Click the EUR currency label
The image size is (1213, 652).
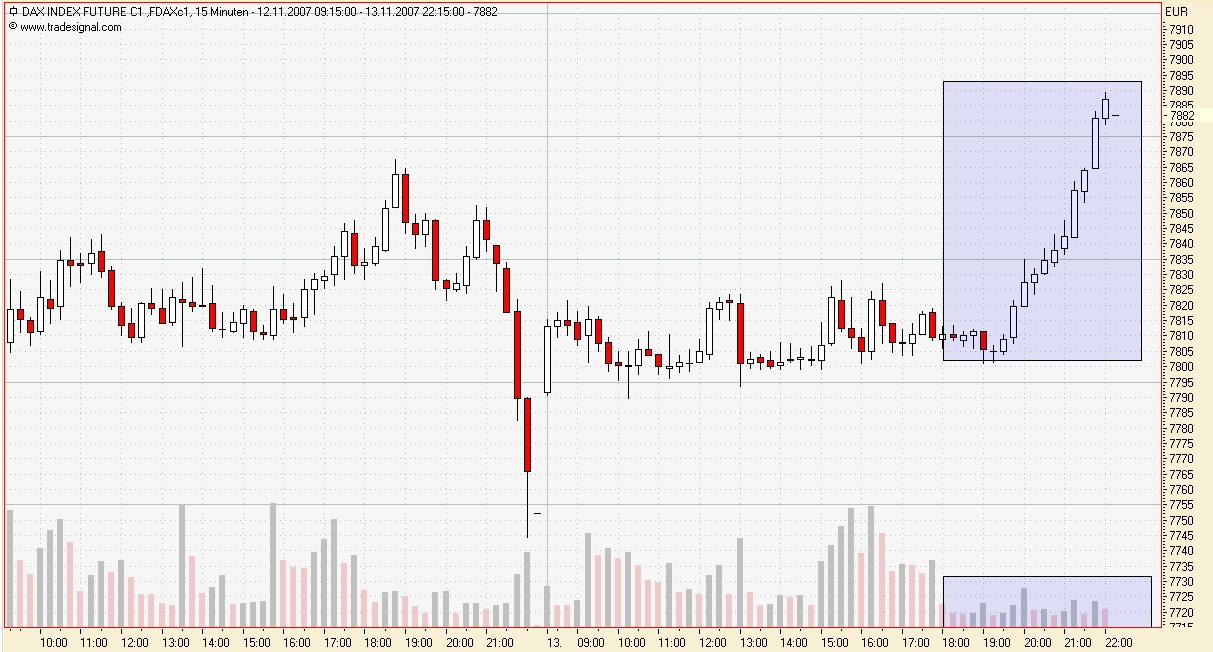pos(1177,11)
